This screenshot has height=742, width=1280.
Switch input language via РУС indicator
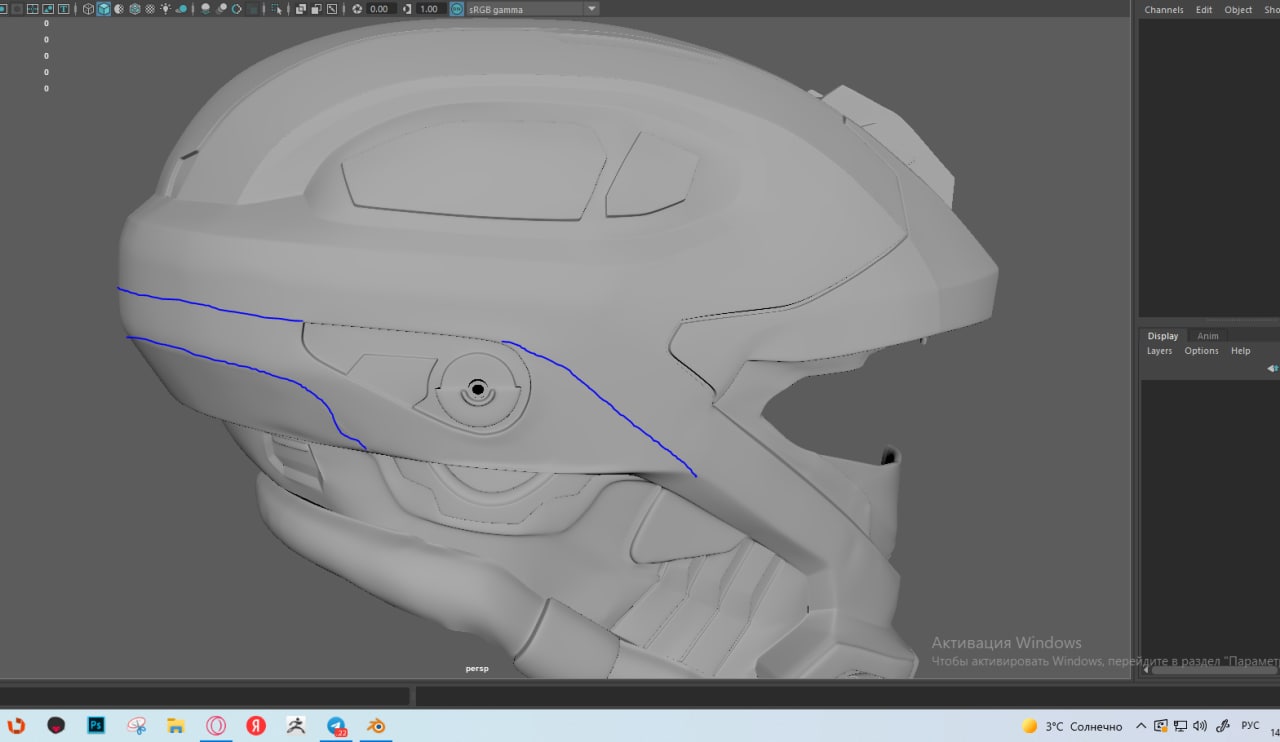[x=1250, y=726]
